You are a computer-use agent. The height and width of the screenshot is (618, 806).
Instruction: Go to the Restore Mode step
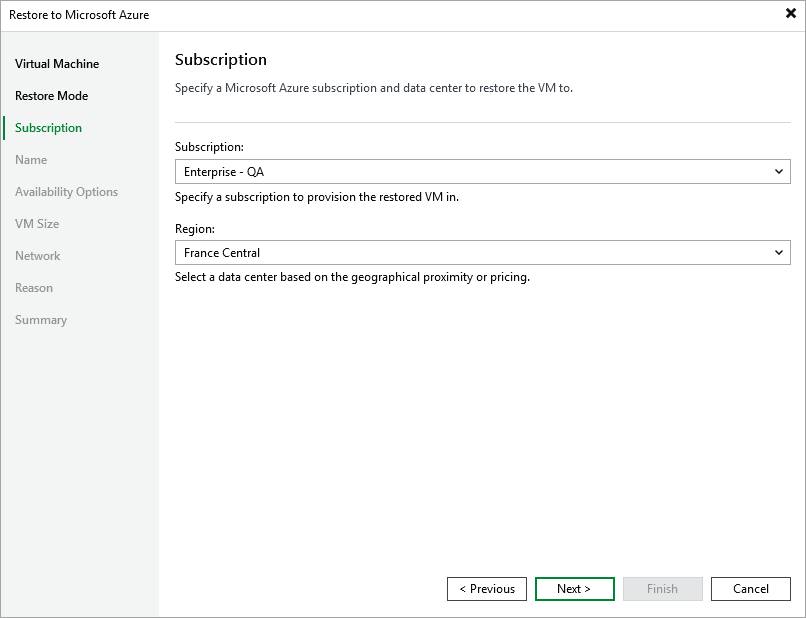point(51,96)
